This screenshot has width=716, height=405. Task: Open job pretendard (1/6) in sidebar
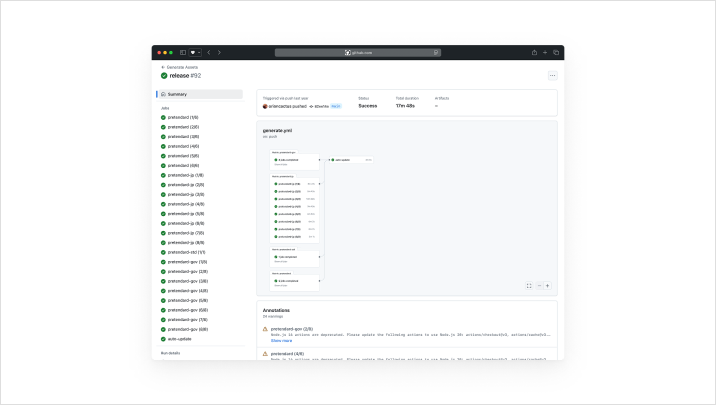point(179,117)
